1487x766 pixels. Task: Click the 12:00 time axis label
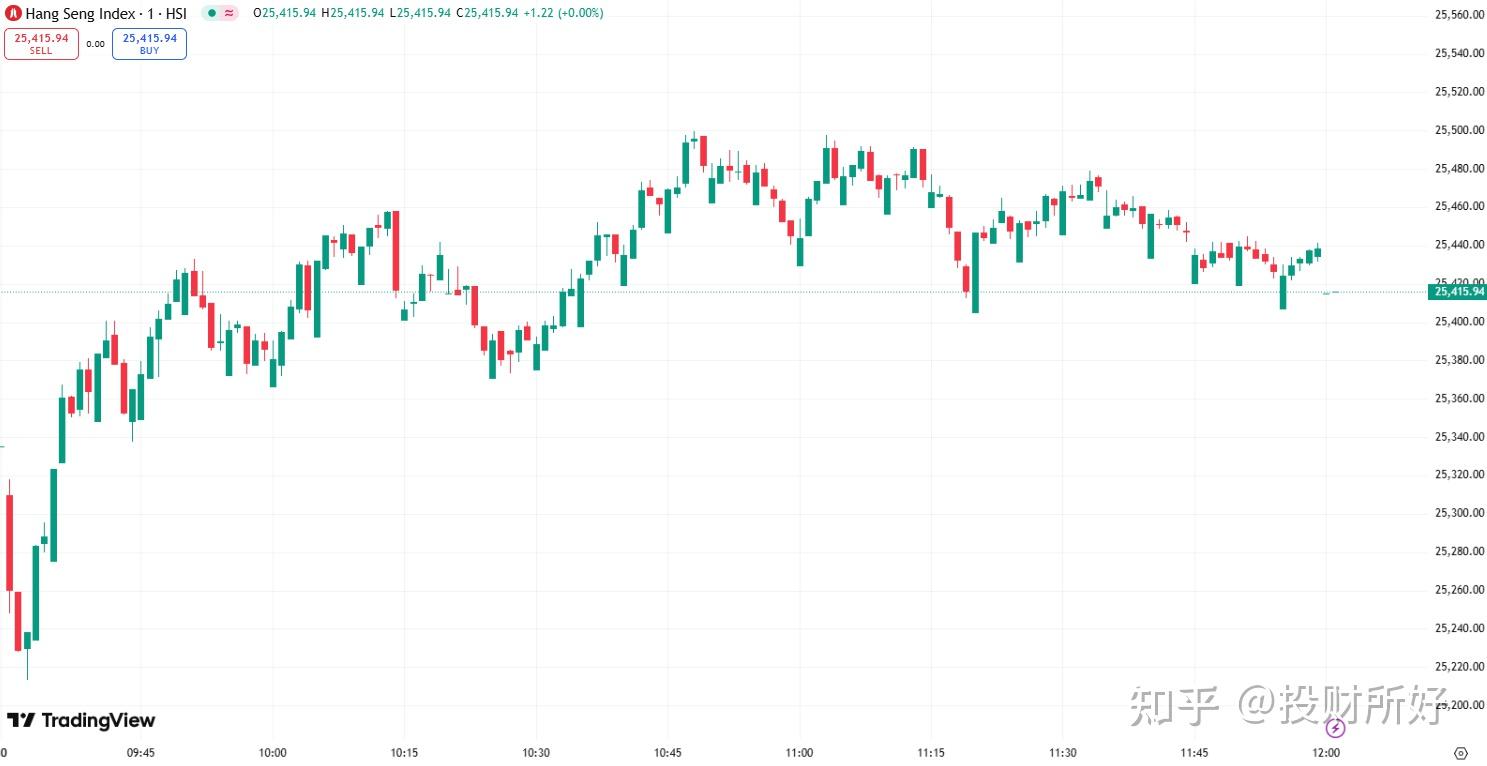(x=1326, y=753)
